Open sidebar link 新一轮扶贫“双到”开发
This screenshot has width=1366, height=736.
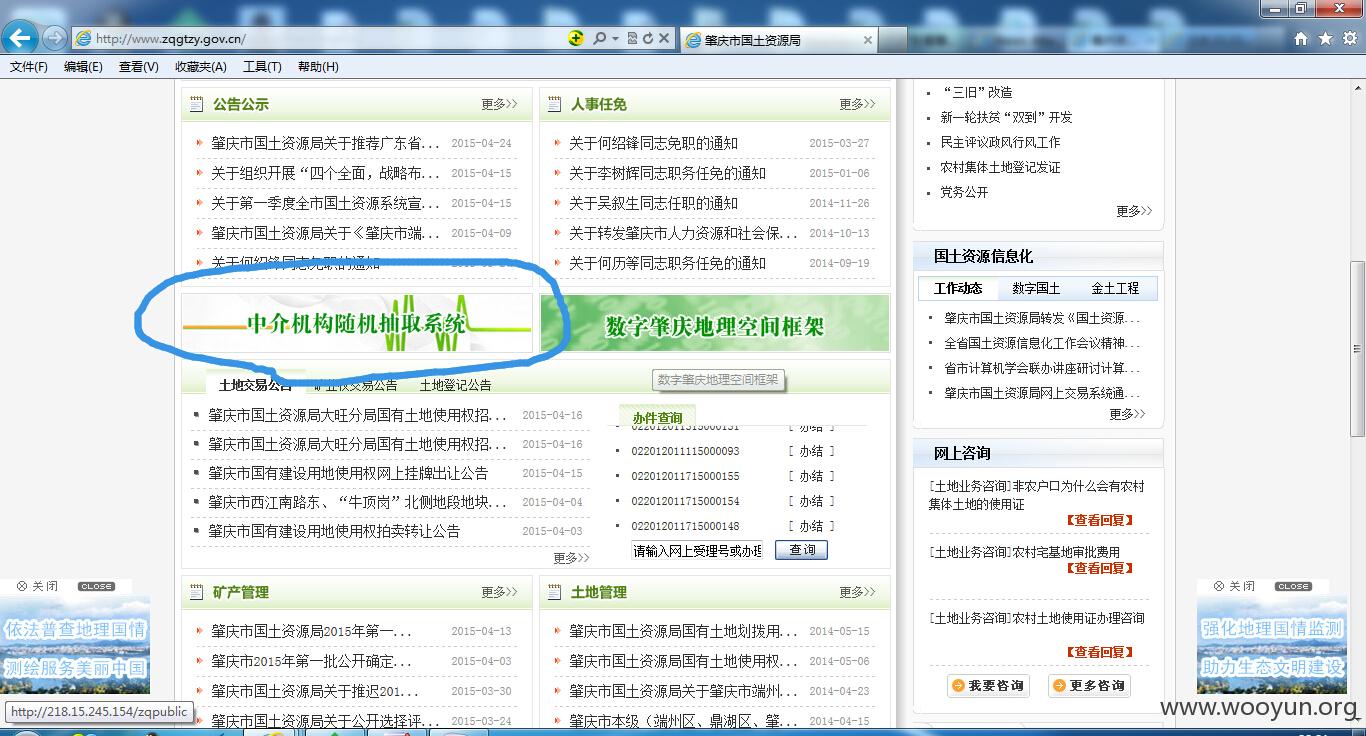(1006, 117)
